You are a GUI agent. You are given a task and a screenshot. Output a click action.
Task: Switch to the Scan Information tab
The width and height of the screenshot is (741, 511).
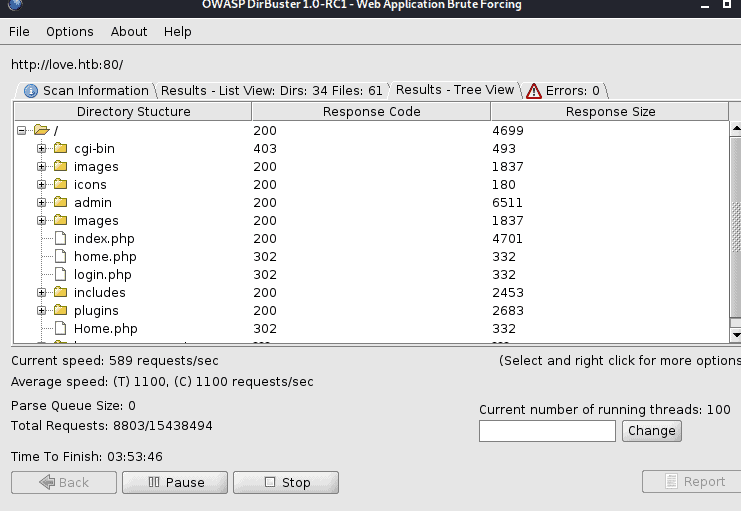[x=86, y=90]
